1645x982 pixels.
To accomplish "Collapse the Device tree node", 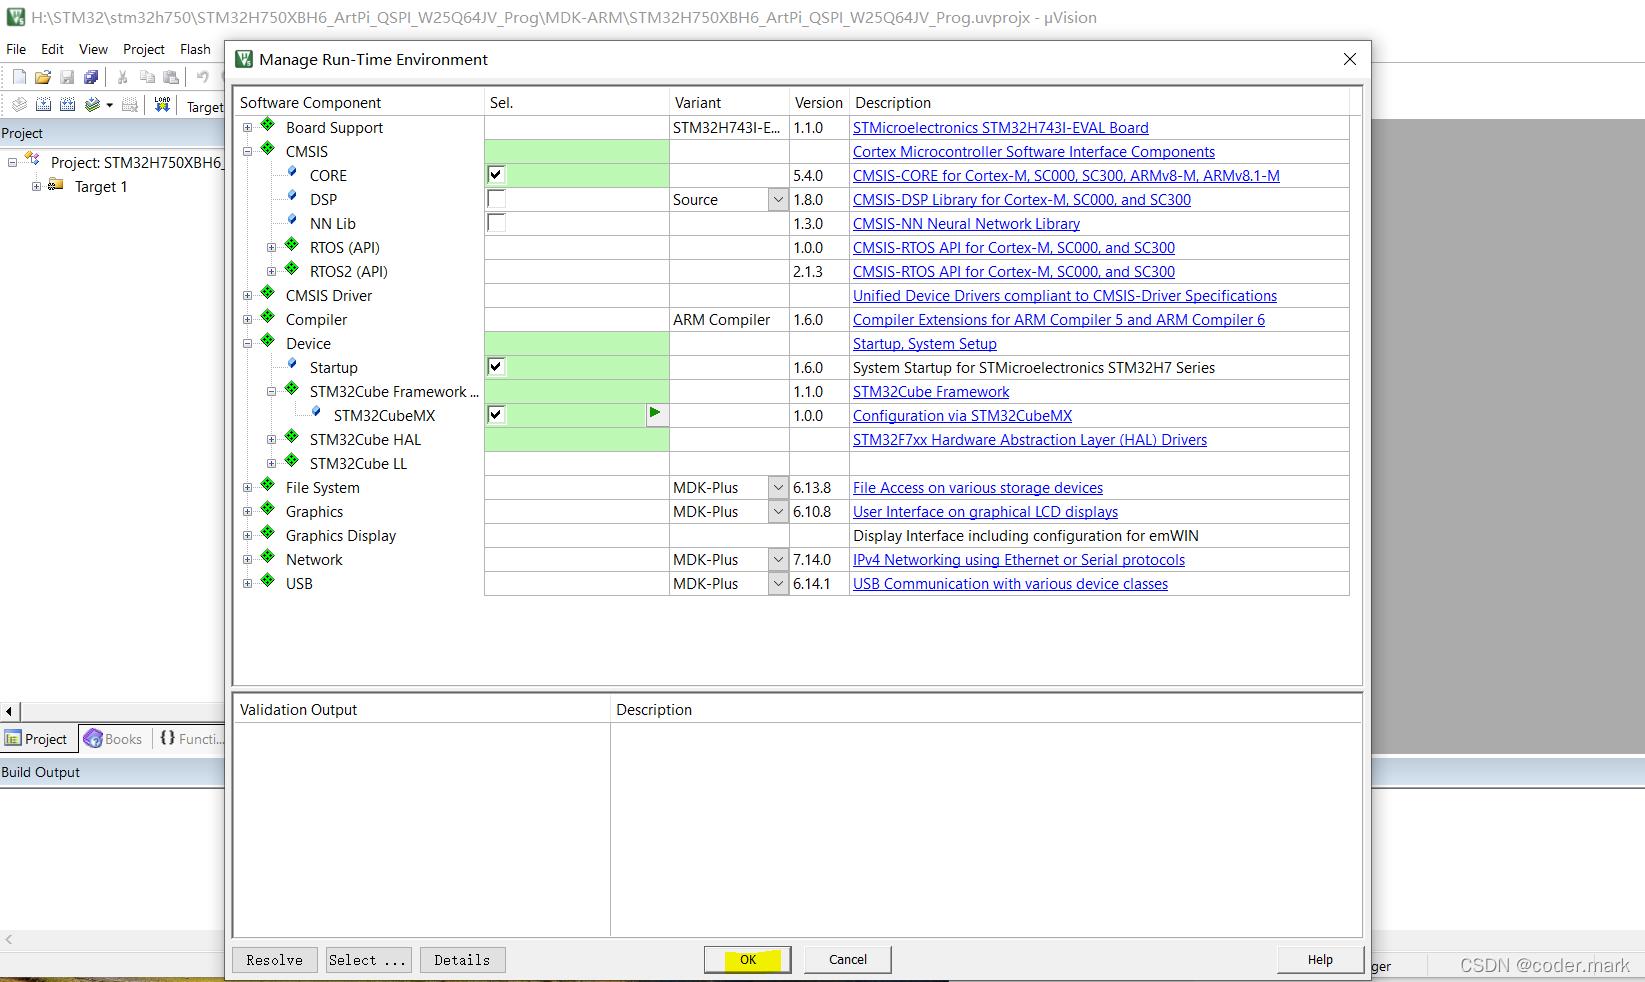I will (x=247, y=343).
